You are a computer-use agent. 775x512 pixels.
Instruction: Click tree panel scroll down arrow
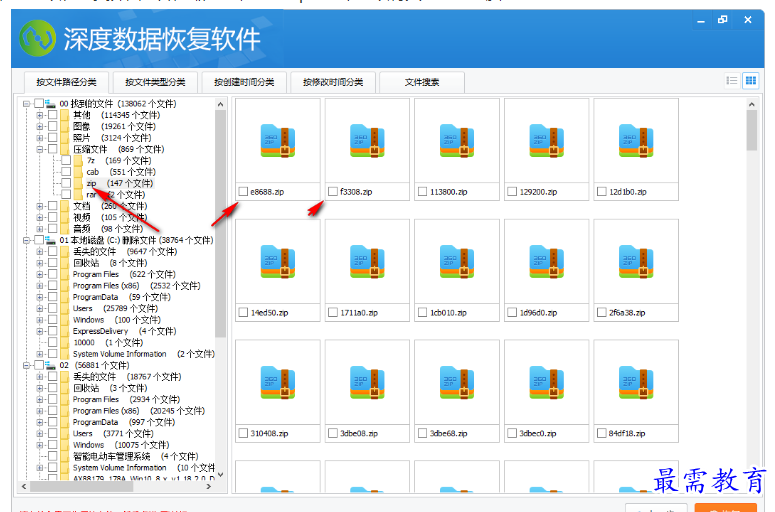[220, 474]
